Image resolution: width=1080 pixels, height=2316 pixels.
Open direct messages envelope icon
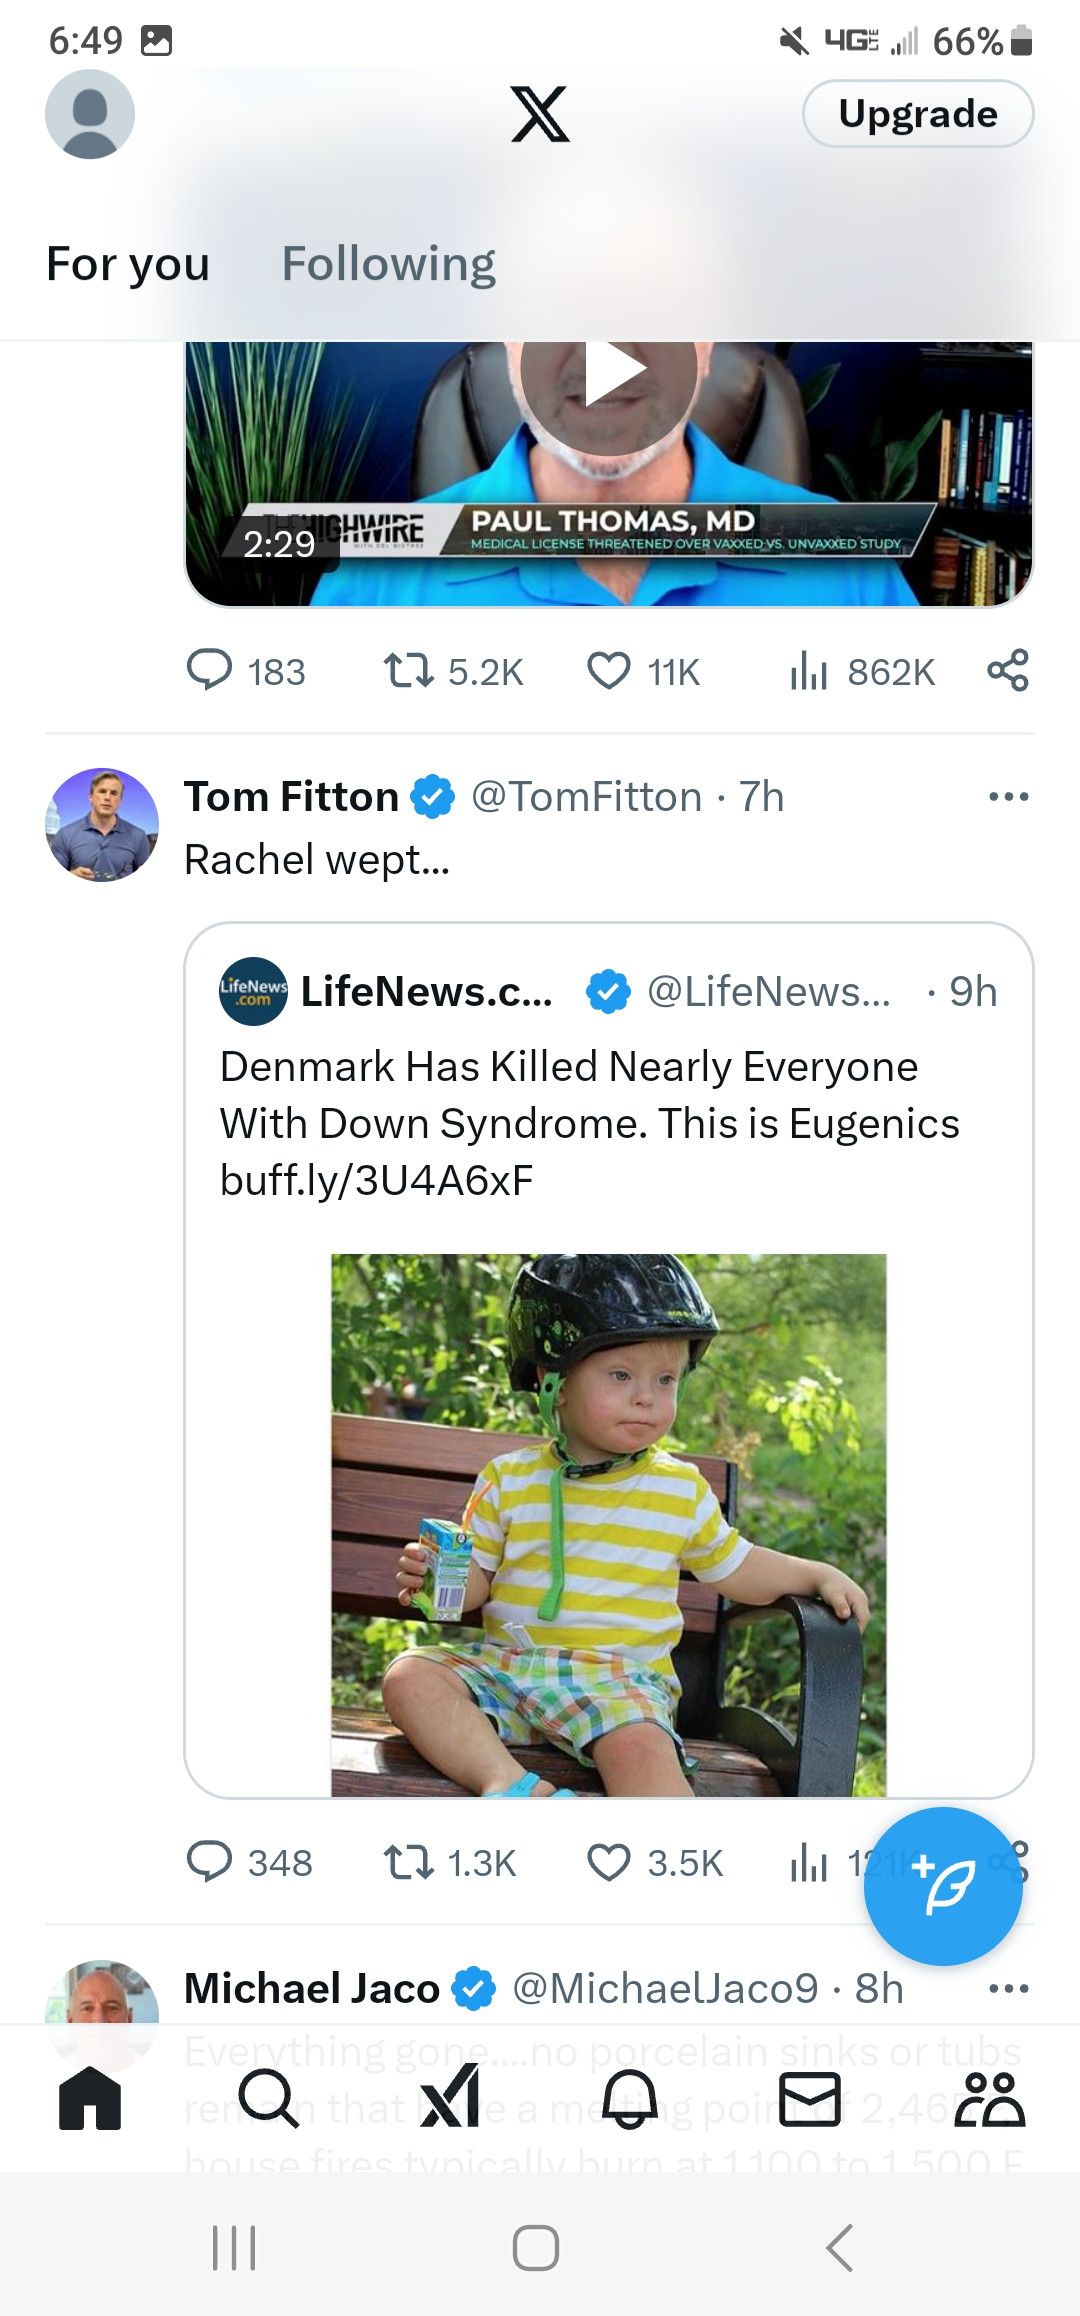click(x=809, y=2097)
